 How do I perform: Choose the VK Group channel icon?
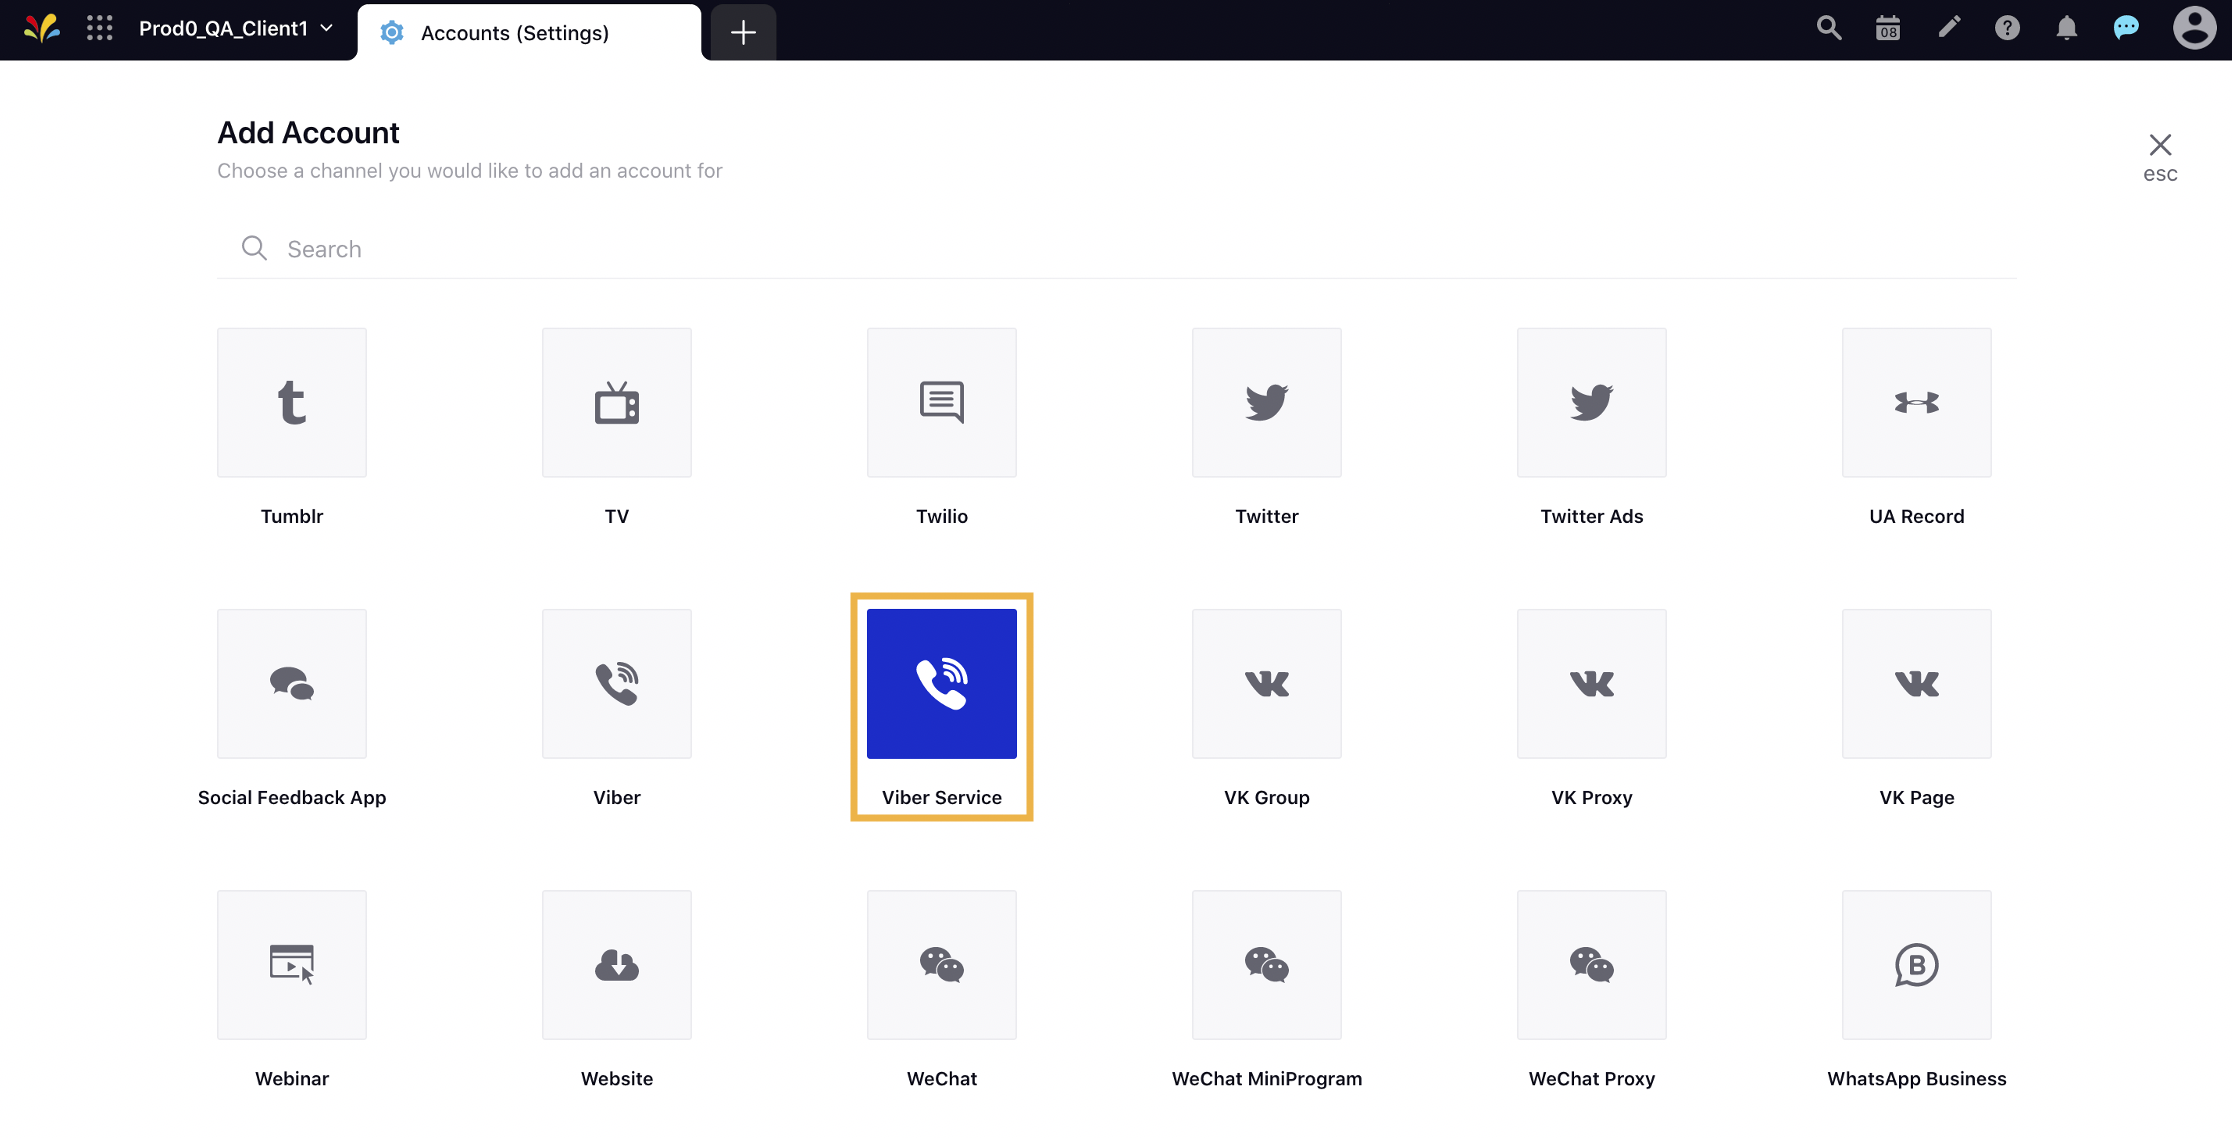click(1267, 683)
